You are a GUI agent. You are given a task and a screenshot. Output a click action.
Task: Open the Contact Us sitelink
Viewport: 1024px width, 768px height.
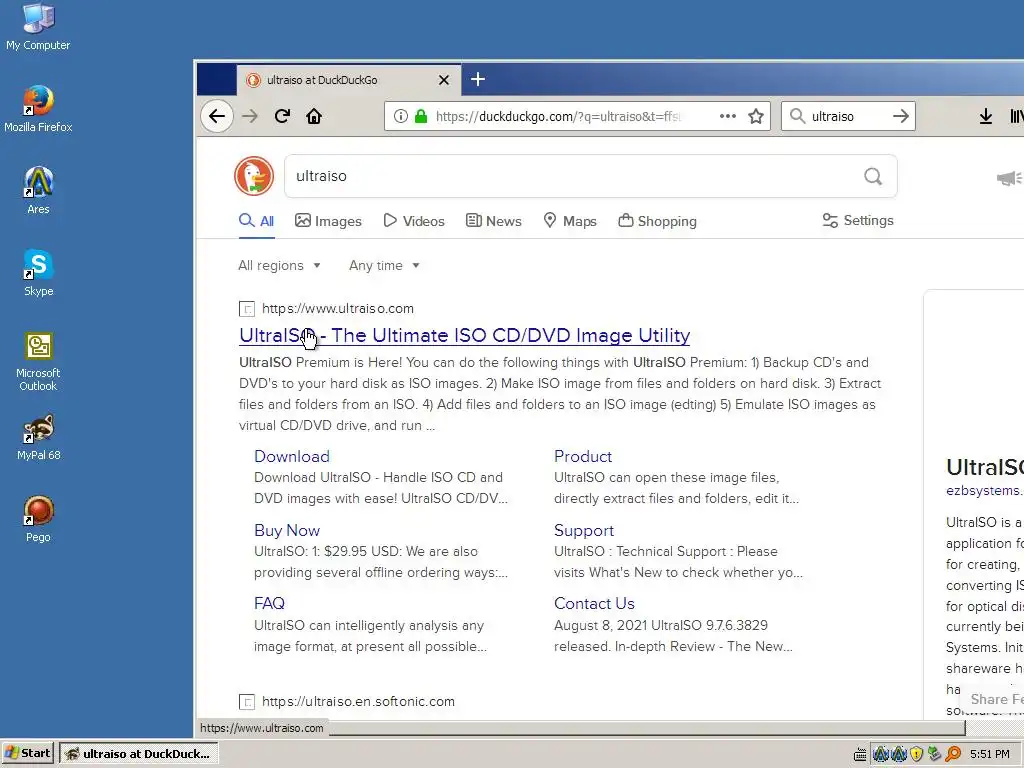(x=594, y=603)
